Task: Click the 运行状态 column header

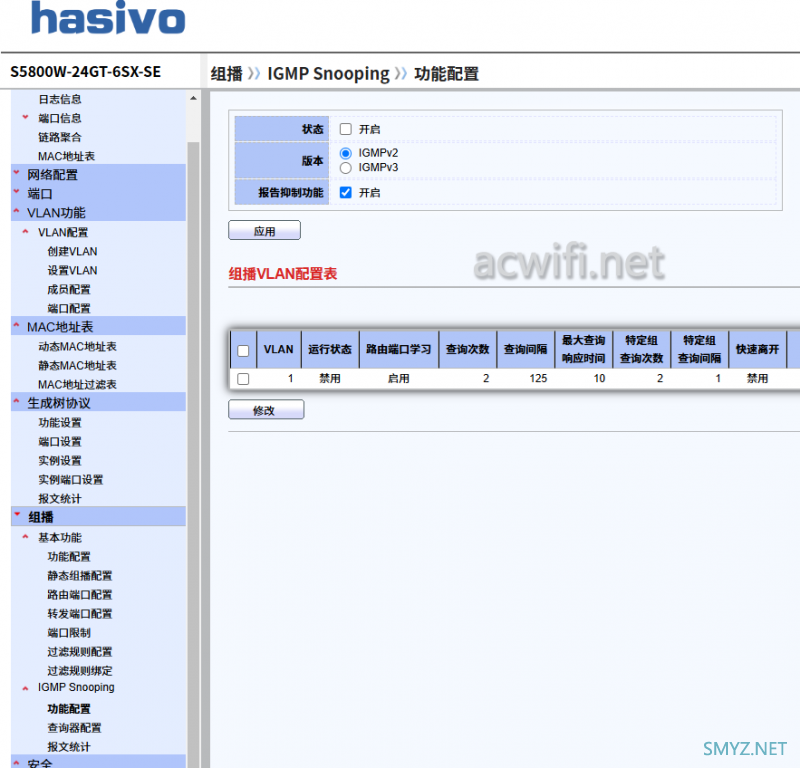Action: click(x=330, y=350)
